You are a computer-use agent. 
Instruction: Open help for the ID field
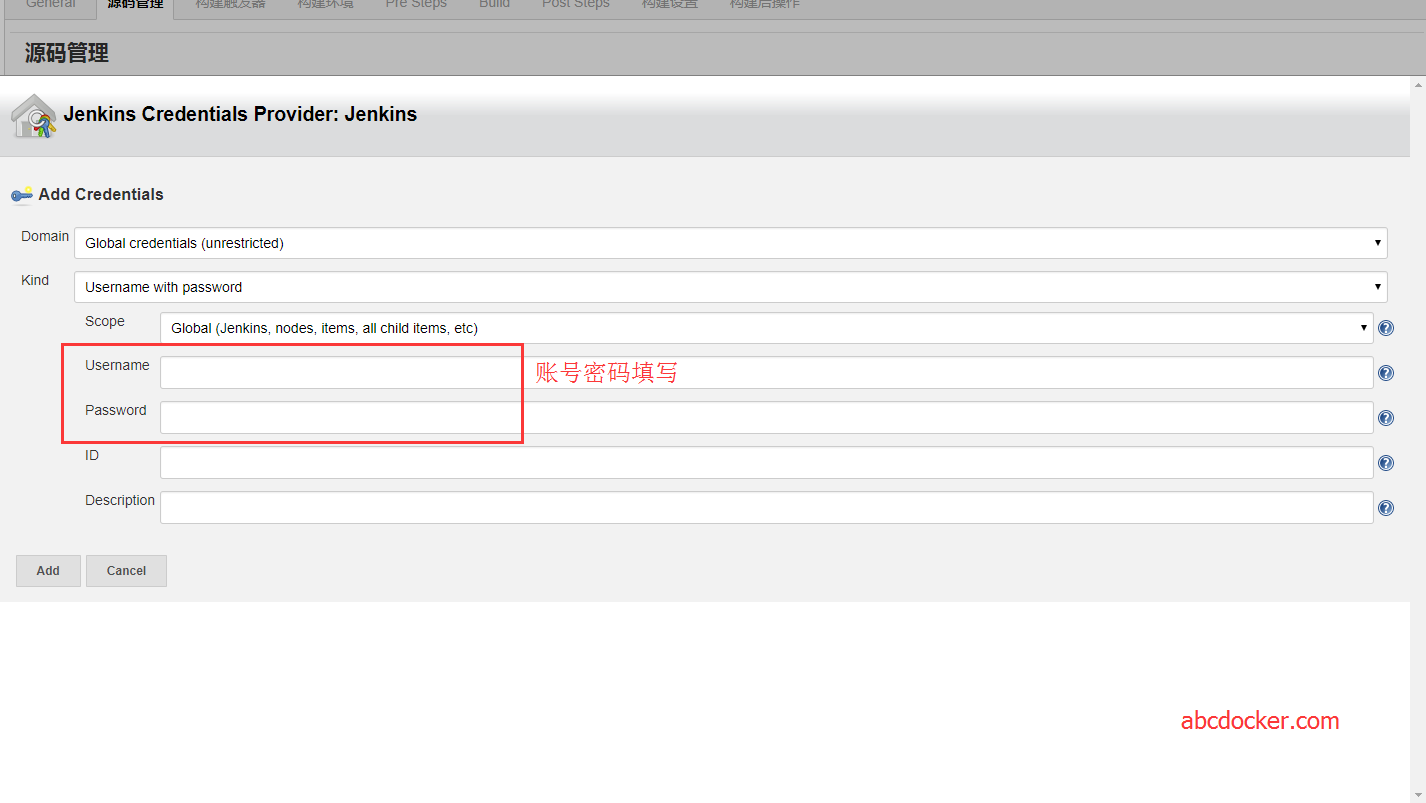(1386, 462)
